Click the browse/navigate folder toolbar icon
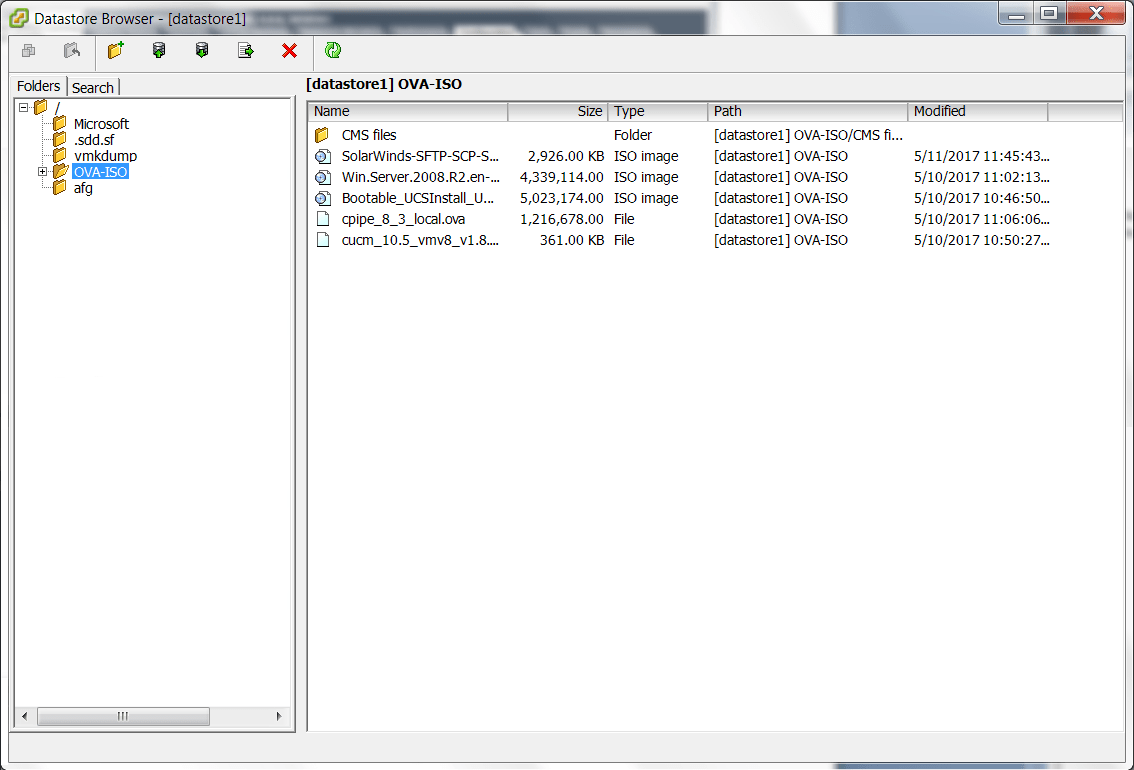This screenshot has width=1134, height=770. coord(72,51)
